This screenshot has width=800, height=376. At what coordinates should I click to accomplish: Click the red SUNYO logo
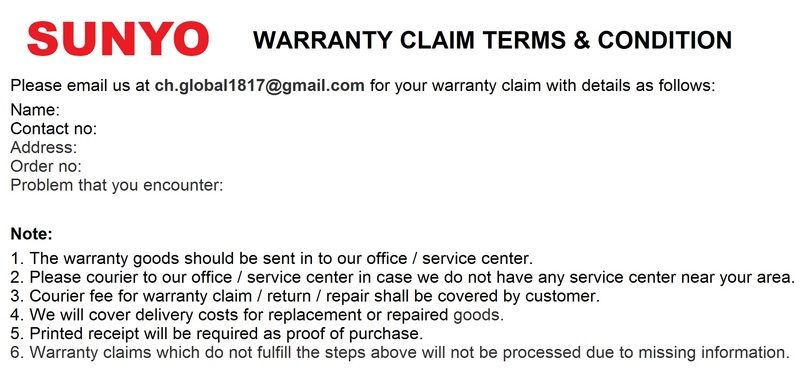[x=118, y=39]
